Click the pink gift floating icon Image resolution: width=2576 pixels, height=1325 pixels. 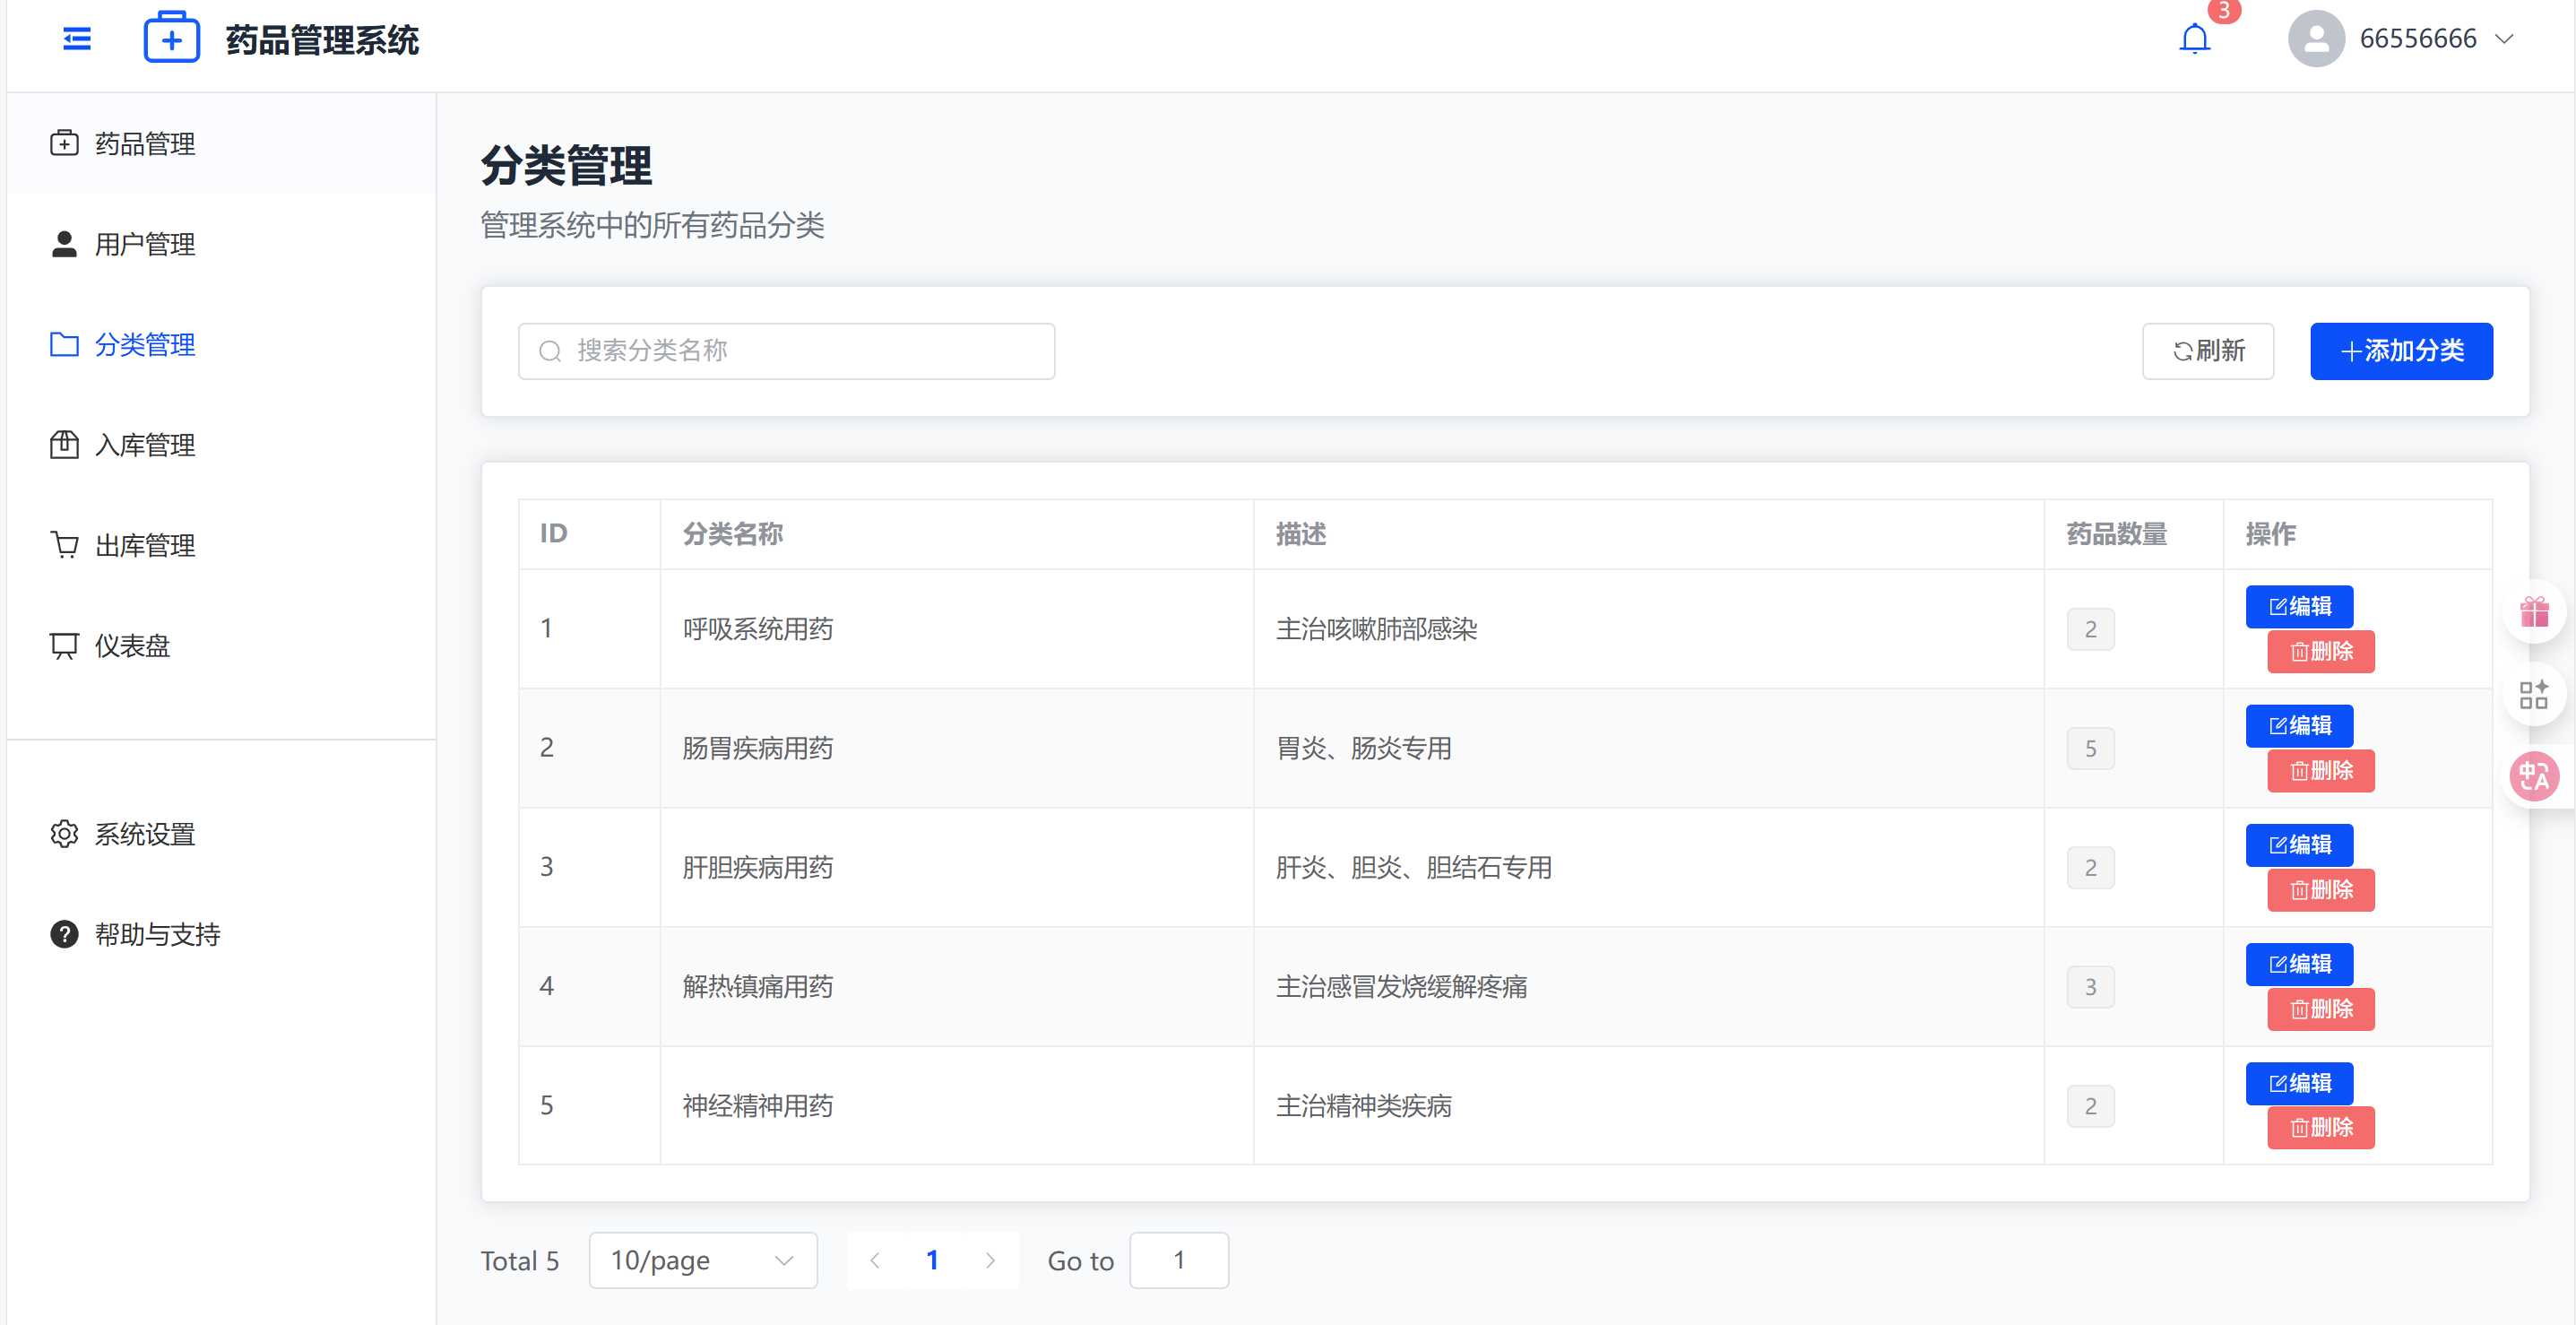tap(2533, 611)
